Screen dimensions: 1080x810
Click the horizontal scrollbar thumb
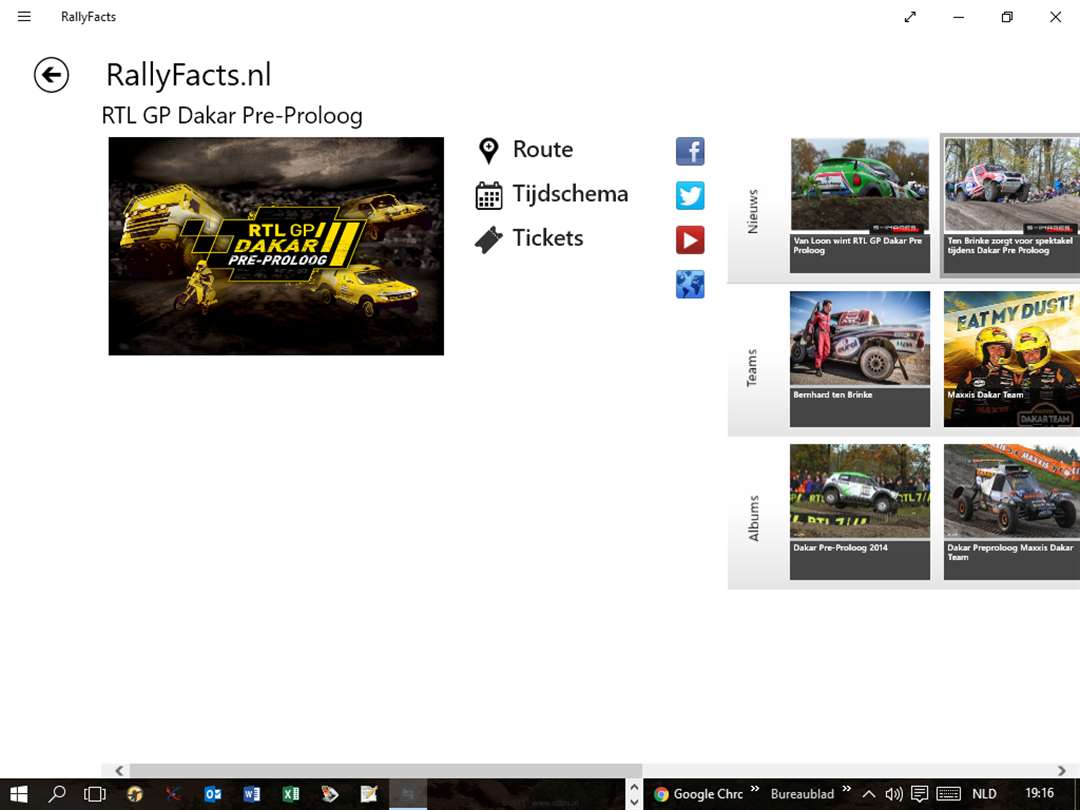coord(386,771)
